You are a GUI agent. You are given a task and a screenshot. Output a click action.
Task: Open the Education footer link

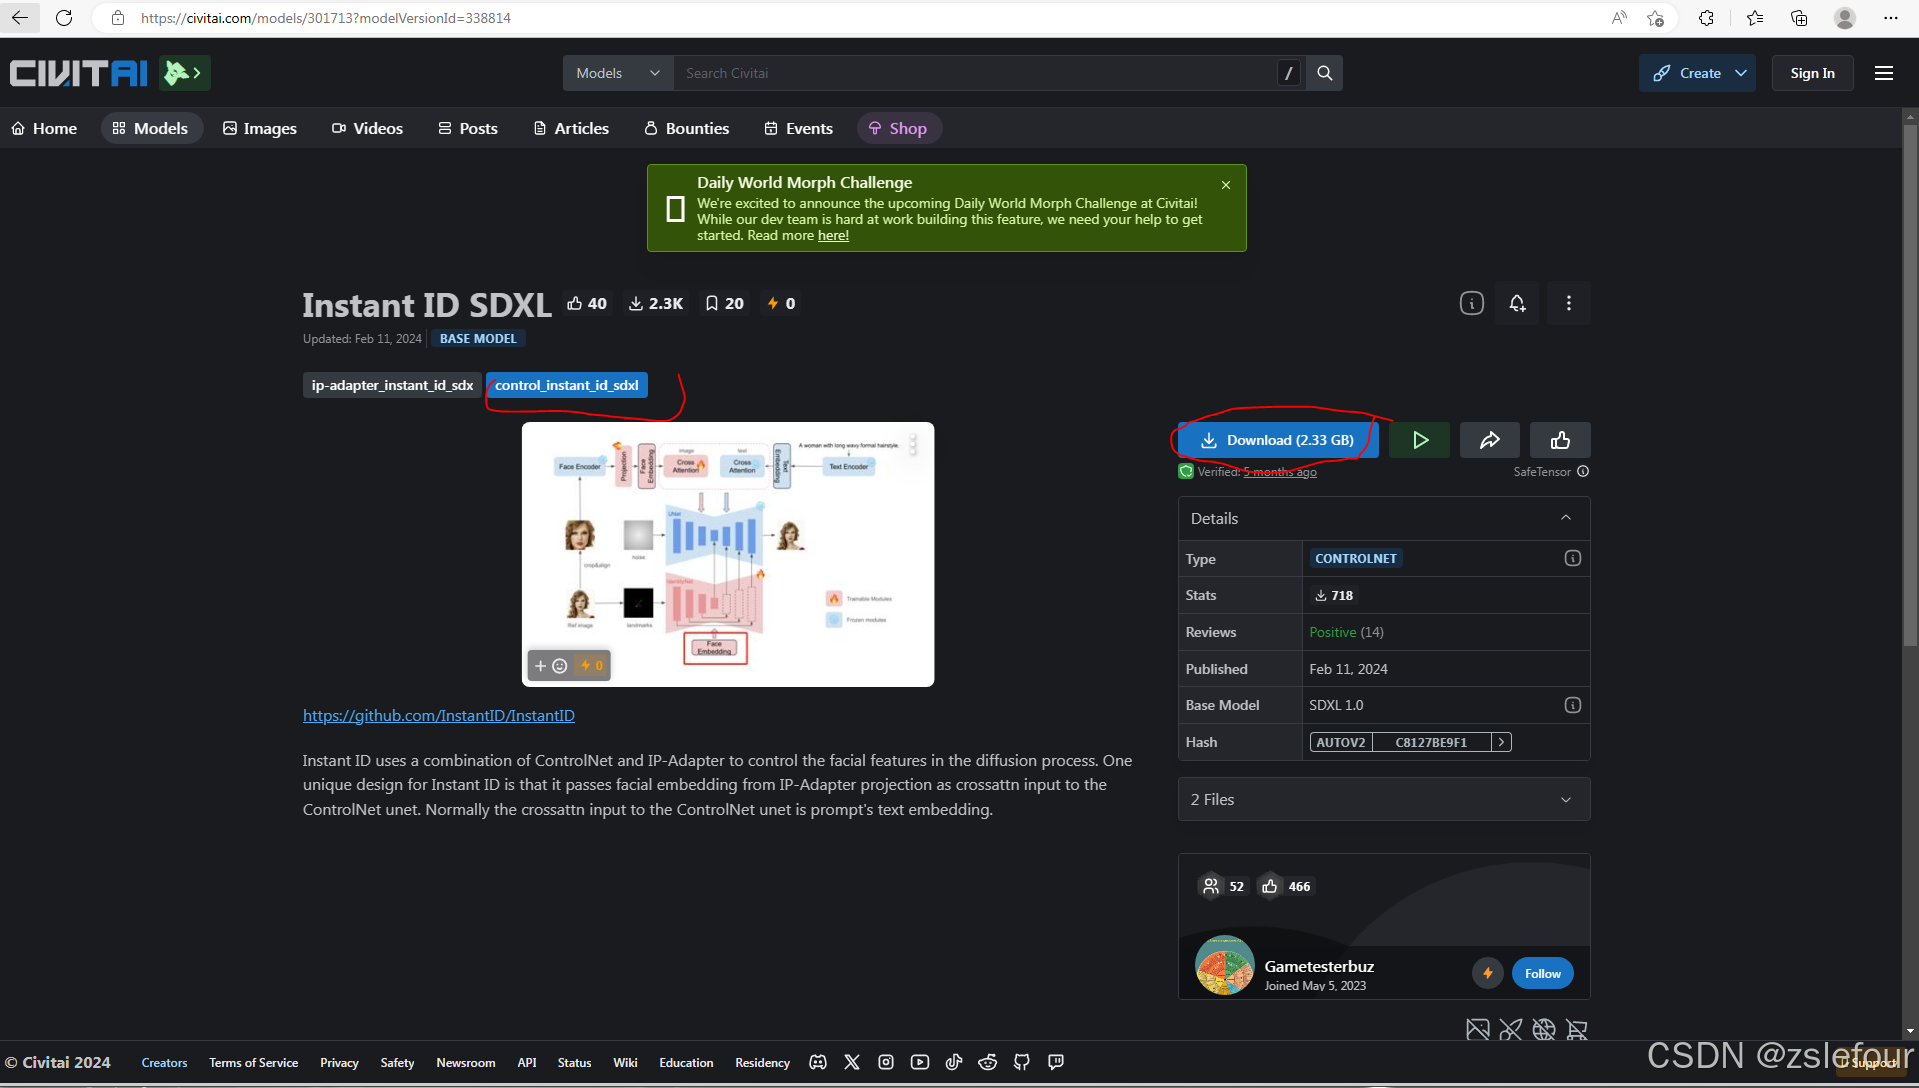(x=686, y=1062)
